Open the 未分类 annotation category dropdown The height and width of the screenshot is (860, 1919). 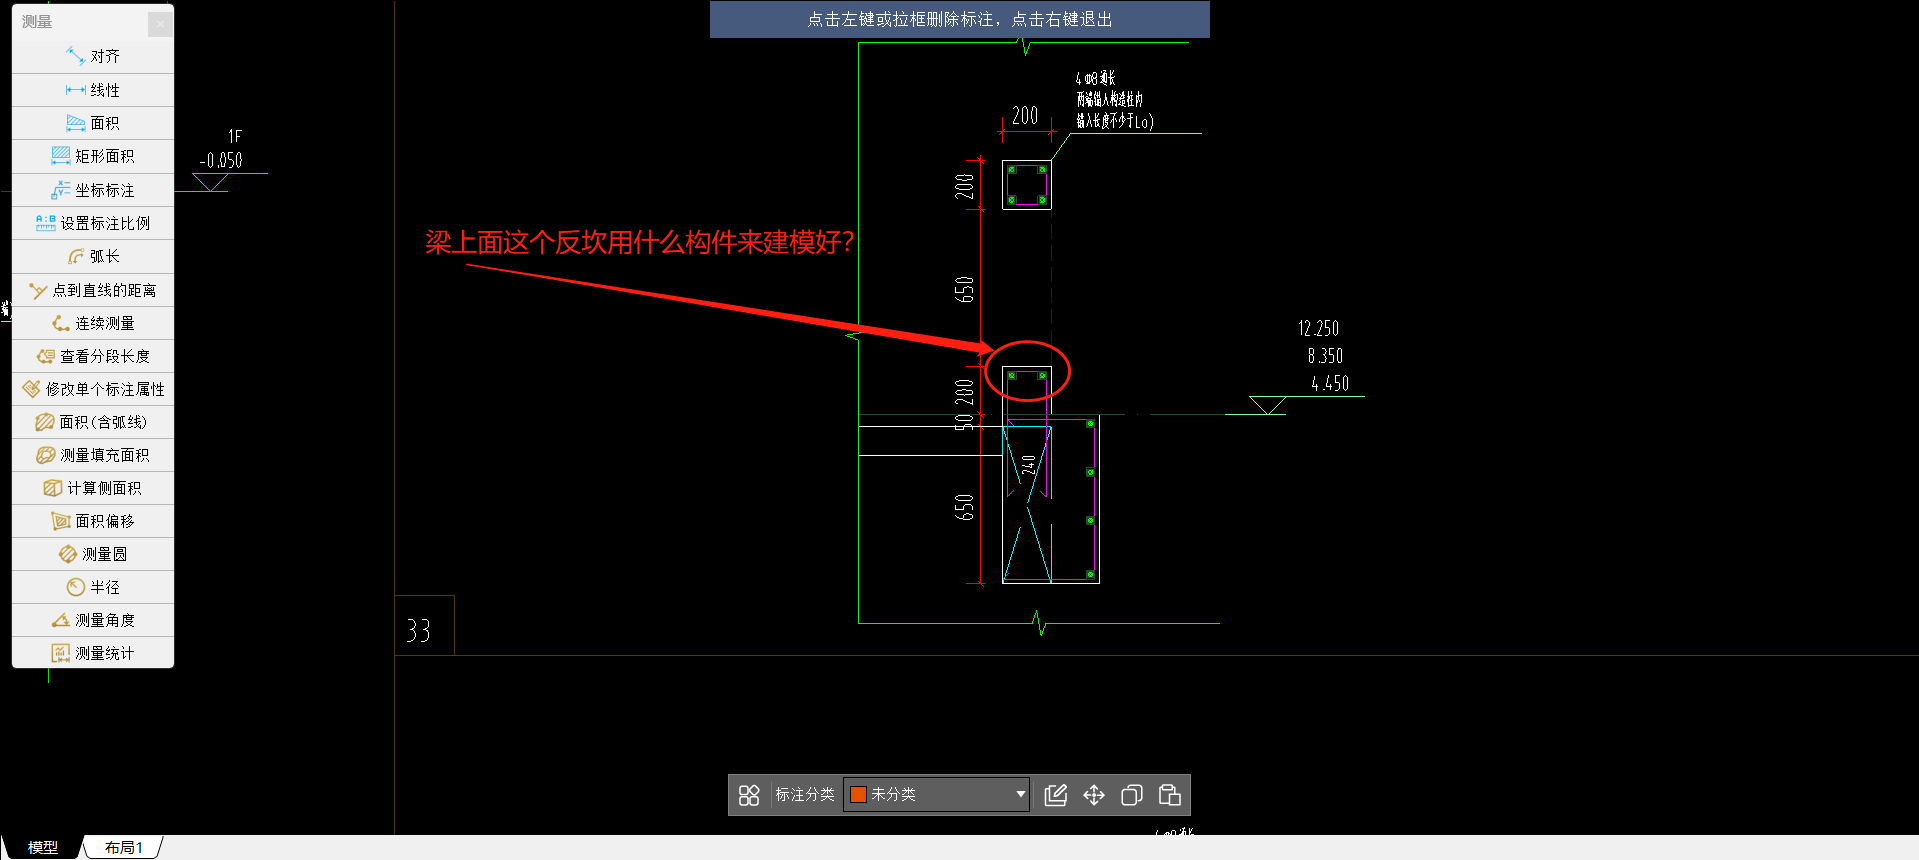[x=937, y=794]
